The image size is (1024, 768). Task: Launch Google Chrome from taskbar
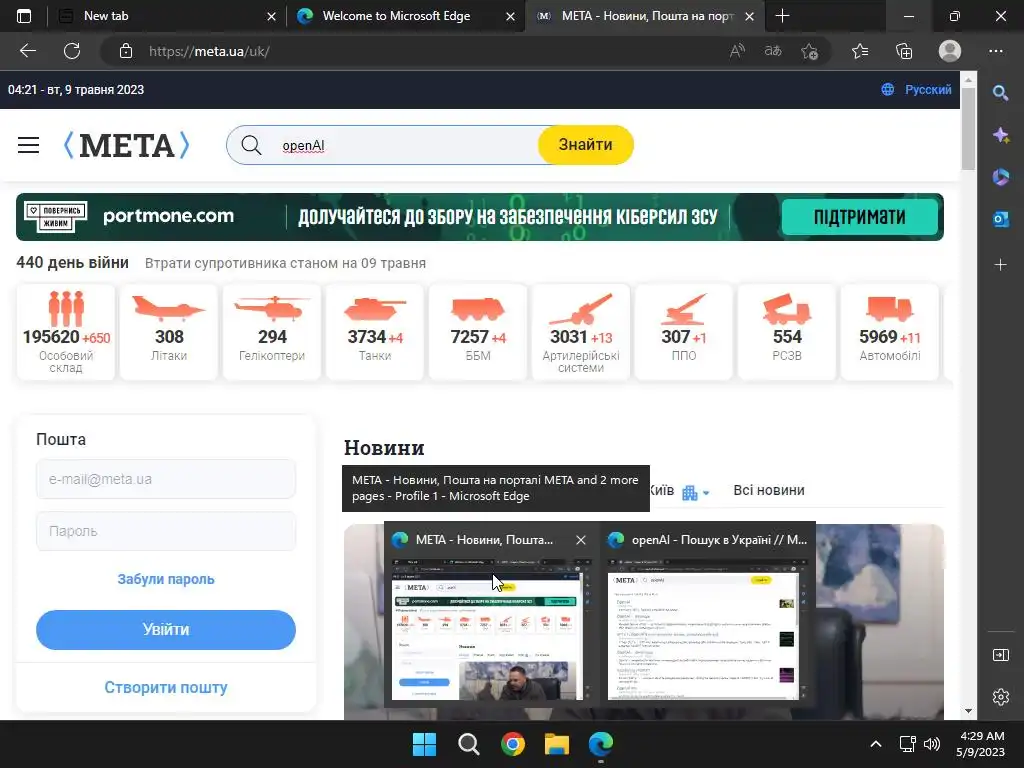click(x=513, y=744)
